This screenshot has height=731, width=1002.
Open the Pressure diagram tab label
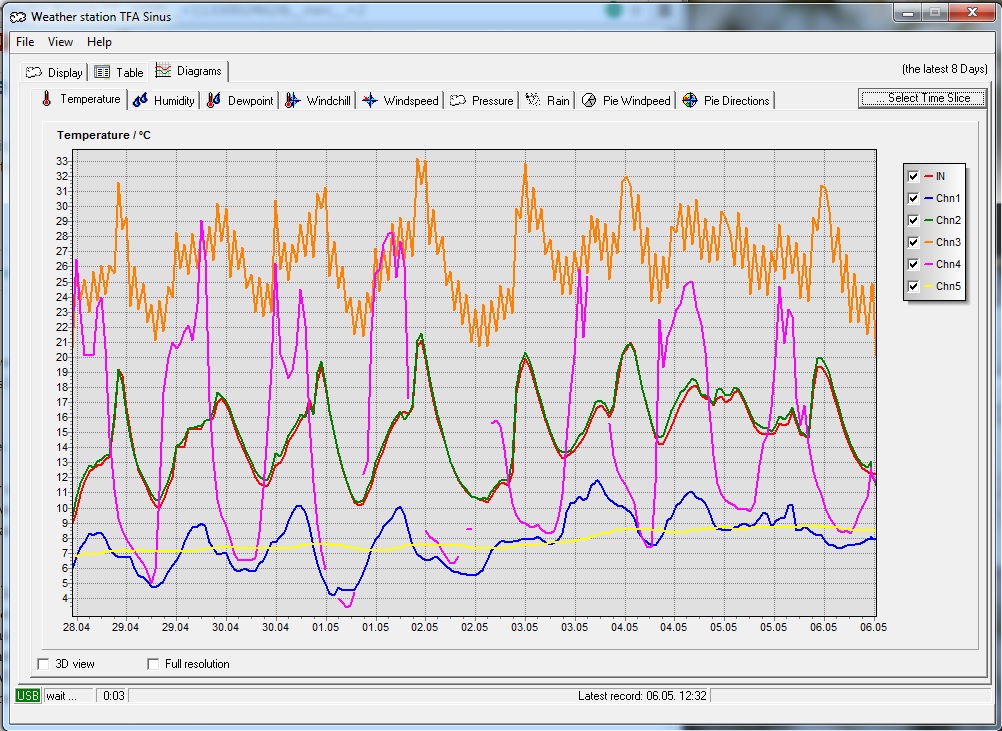click(x=492, y=101)
